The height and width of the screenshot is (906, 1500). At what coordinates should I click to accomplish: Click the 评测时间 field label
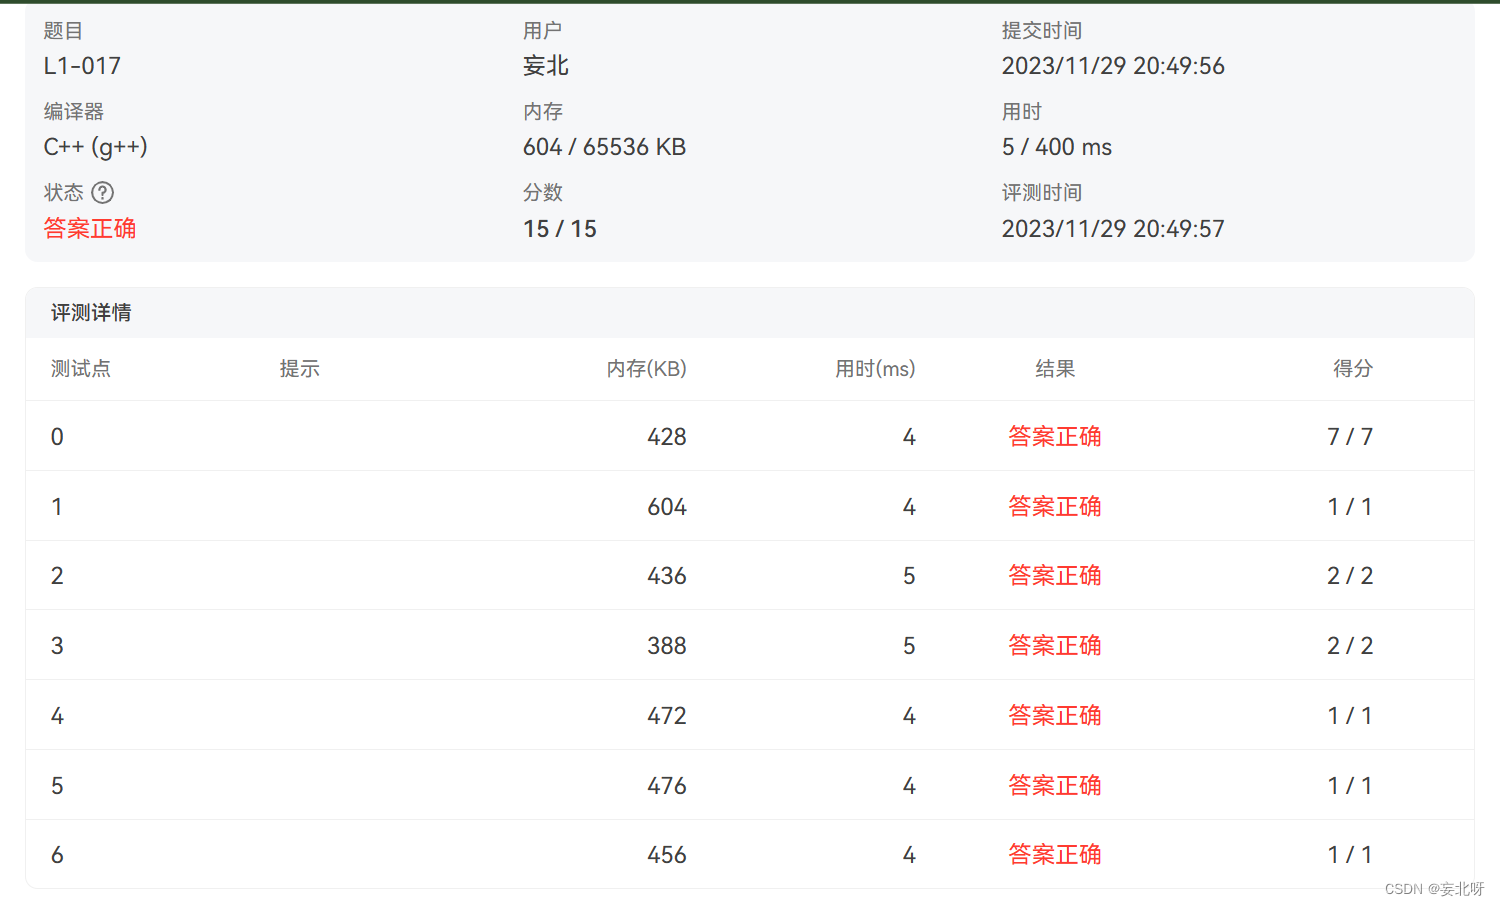(x=1042, y=193)
